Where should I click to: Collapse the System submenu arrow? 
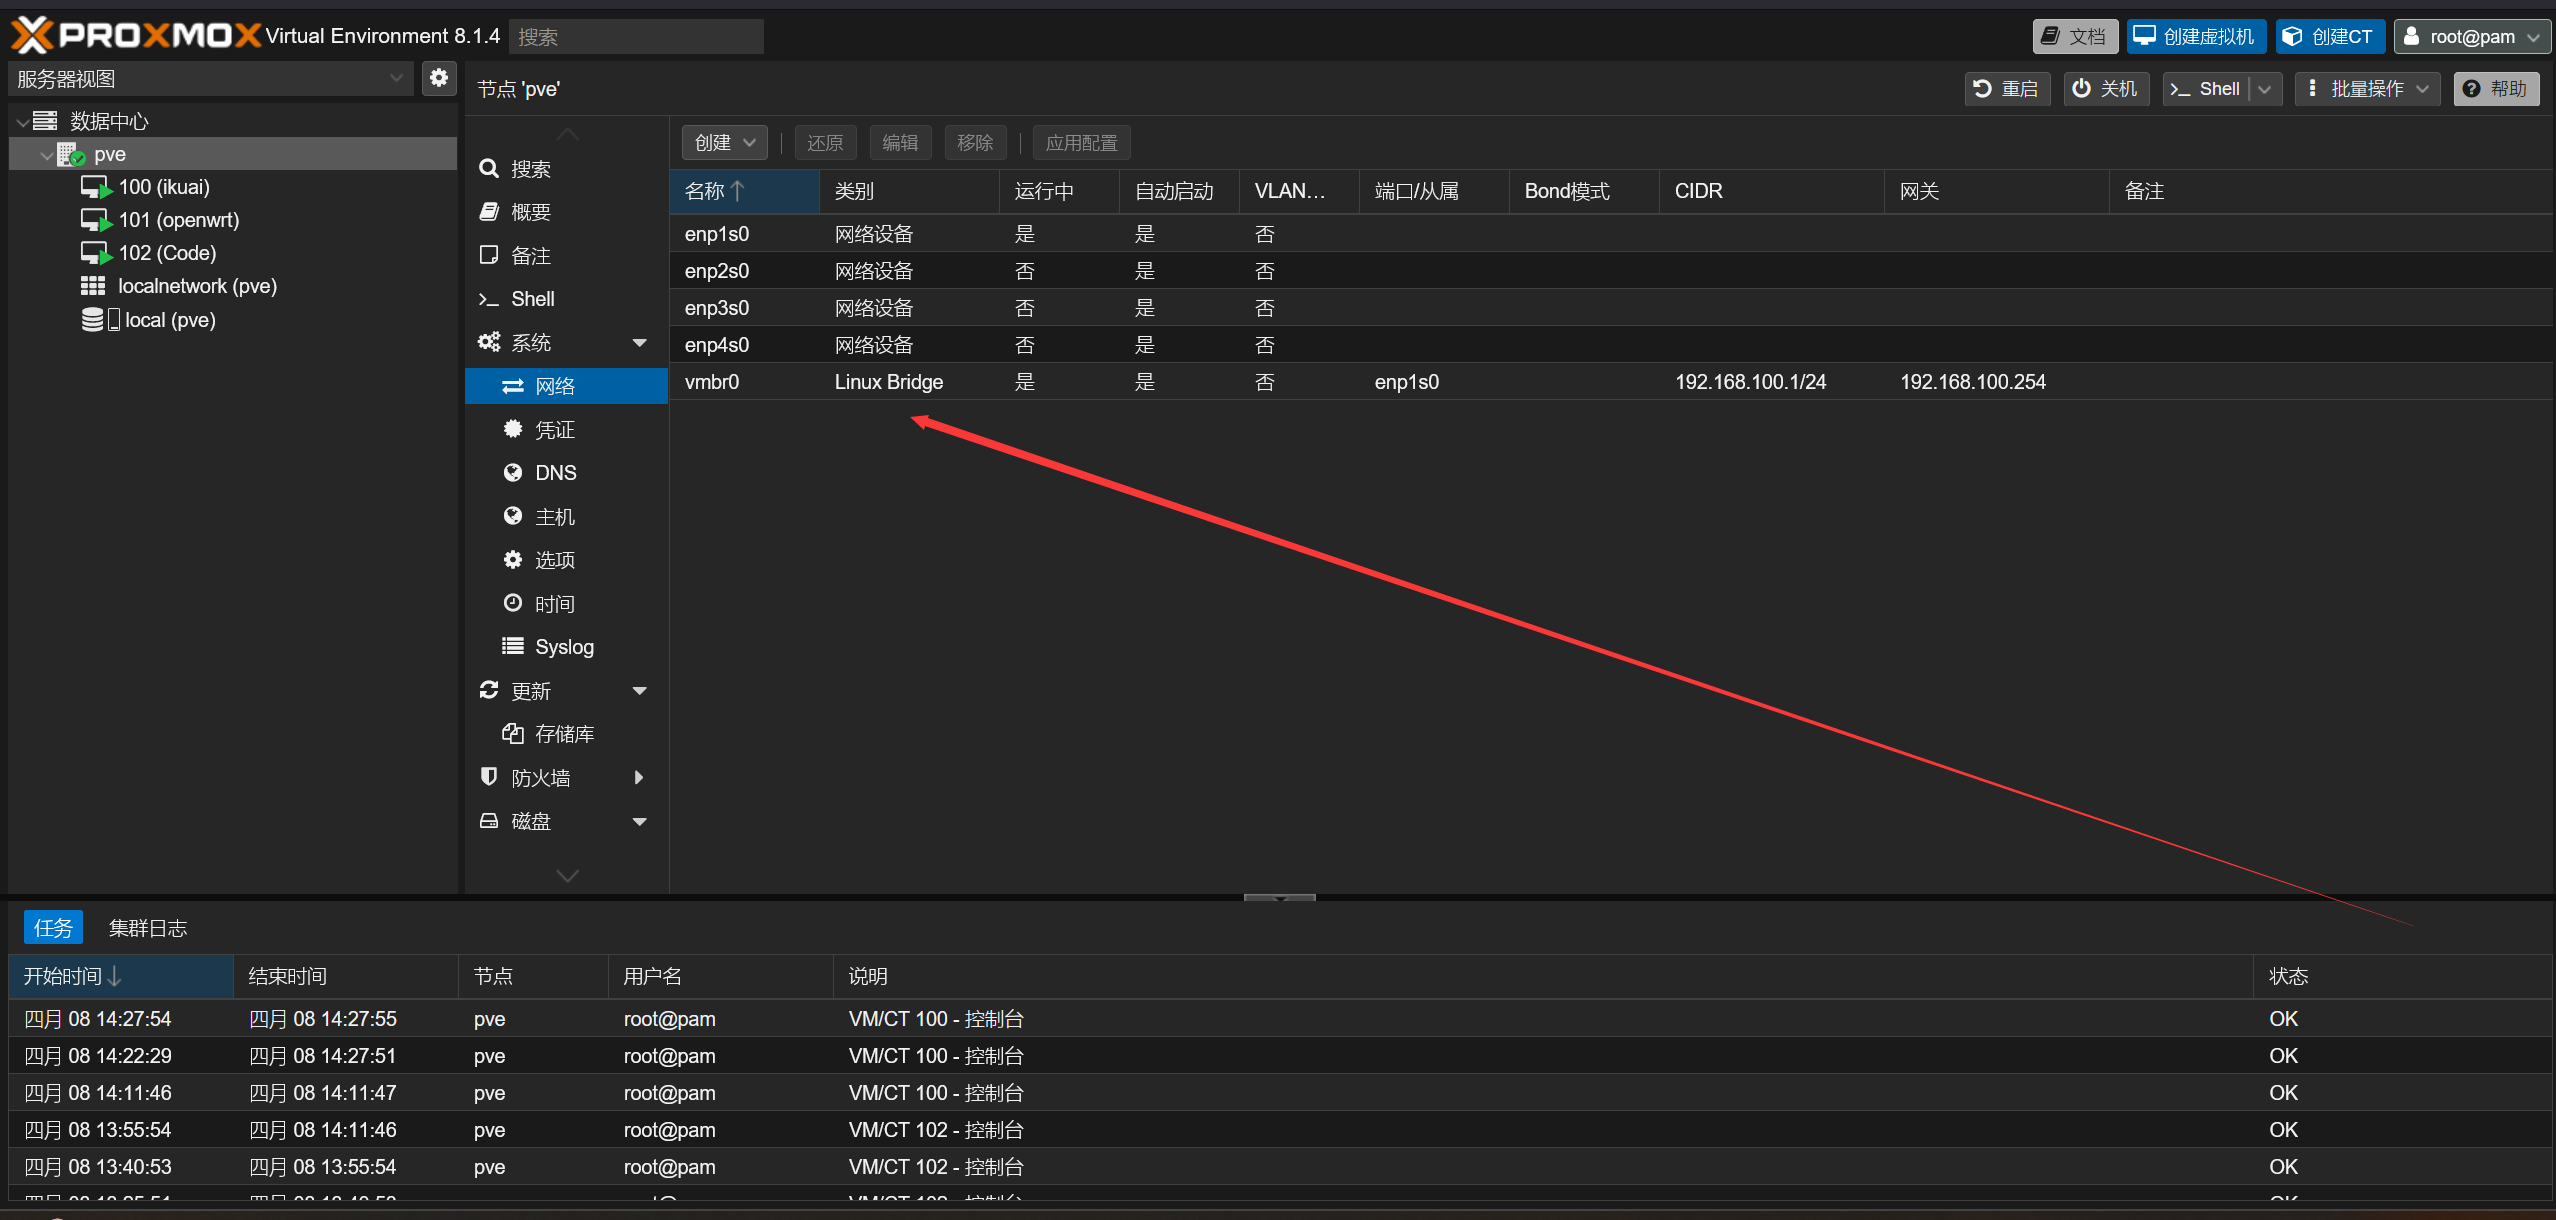point(639,343)
